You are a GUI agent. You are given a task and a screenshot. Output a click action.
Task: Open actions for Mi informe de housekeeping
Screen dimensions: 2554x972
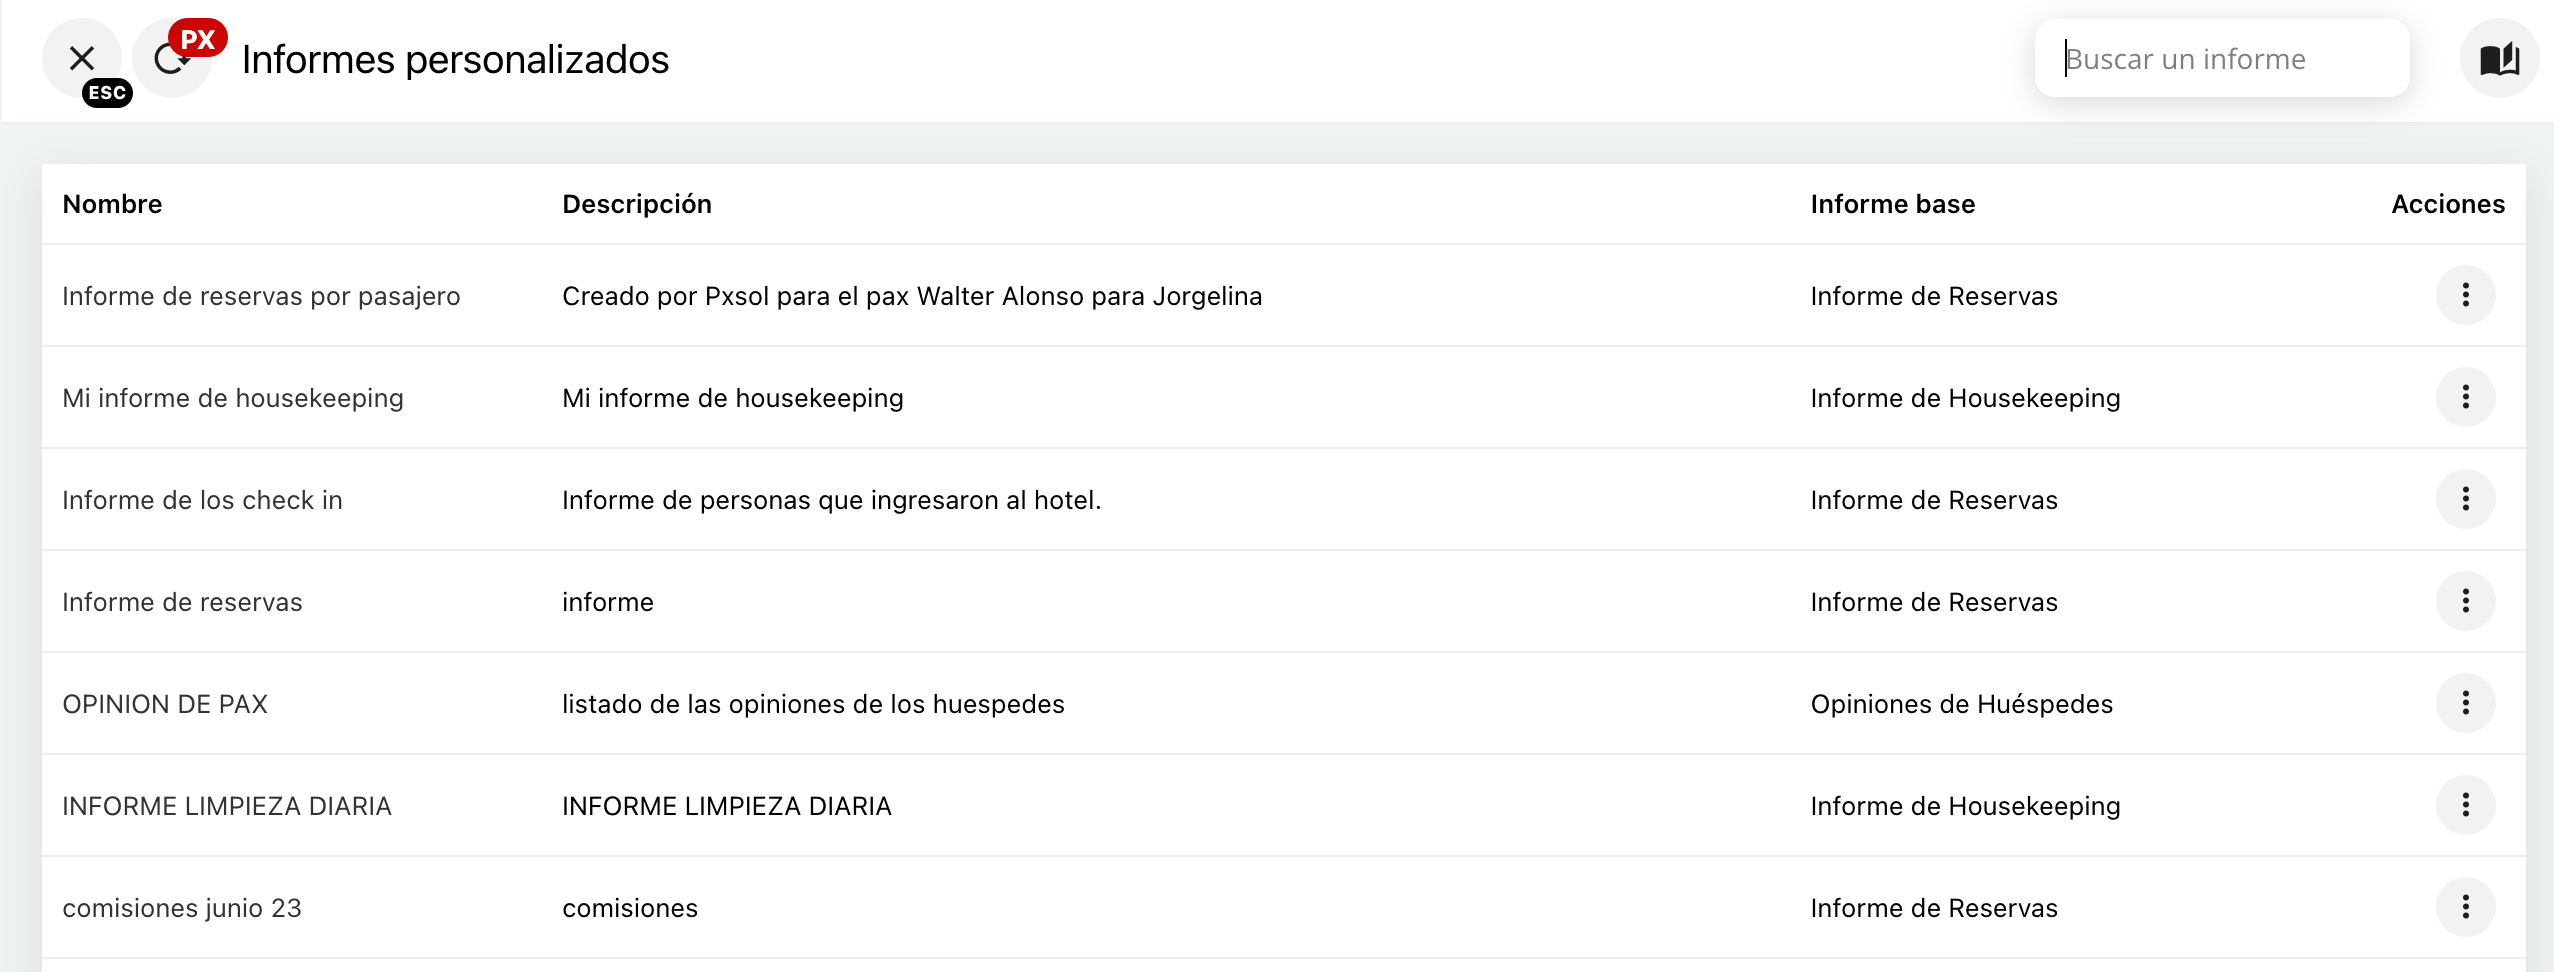click(2466, 397)
